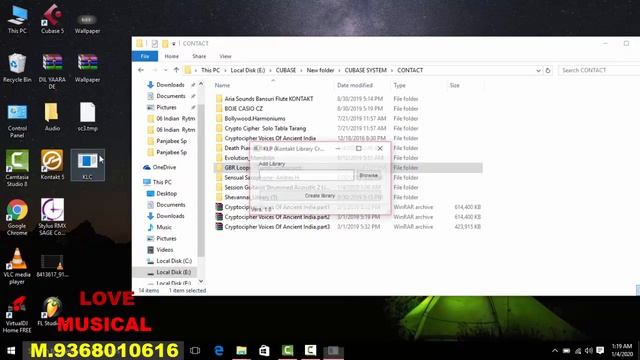
Task: Click the Explorer Back arrow
Action: (x=141, y=70)
